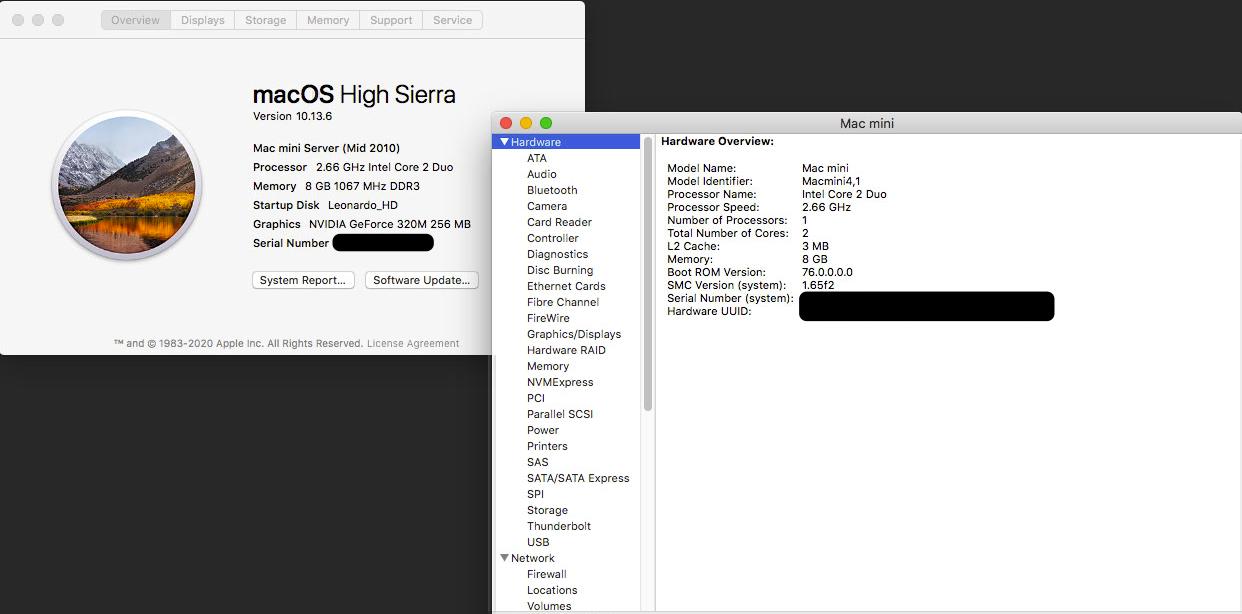The image size is (1242, 614).
Task: Choose Camera from the hardware list
Action: click(x=547, y=206)
